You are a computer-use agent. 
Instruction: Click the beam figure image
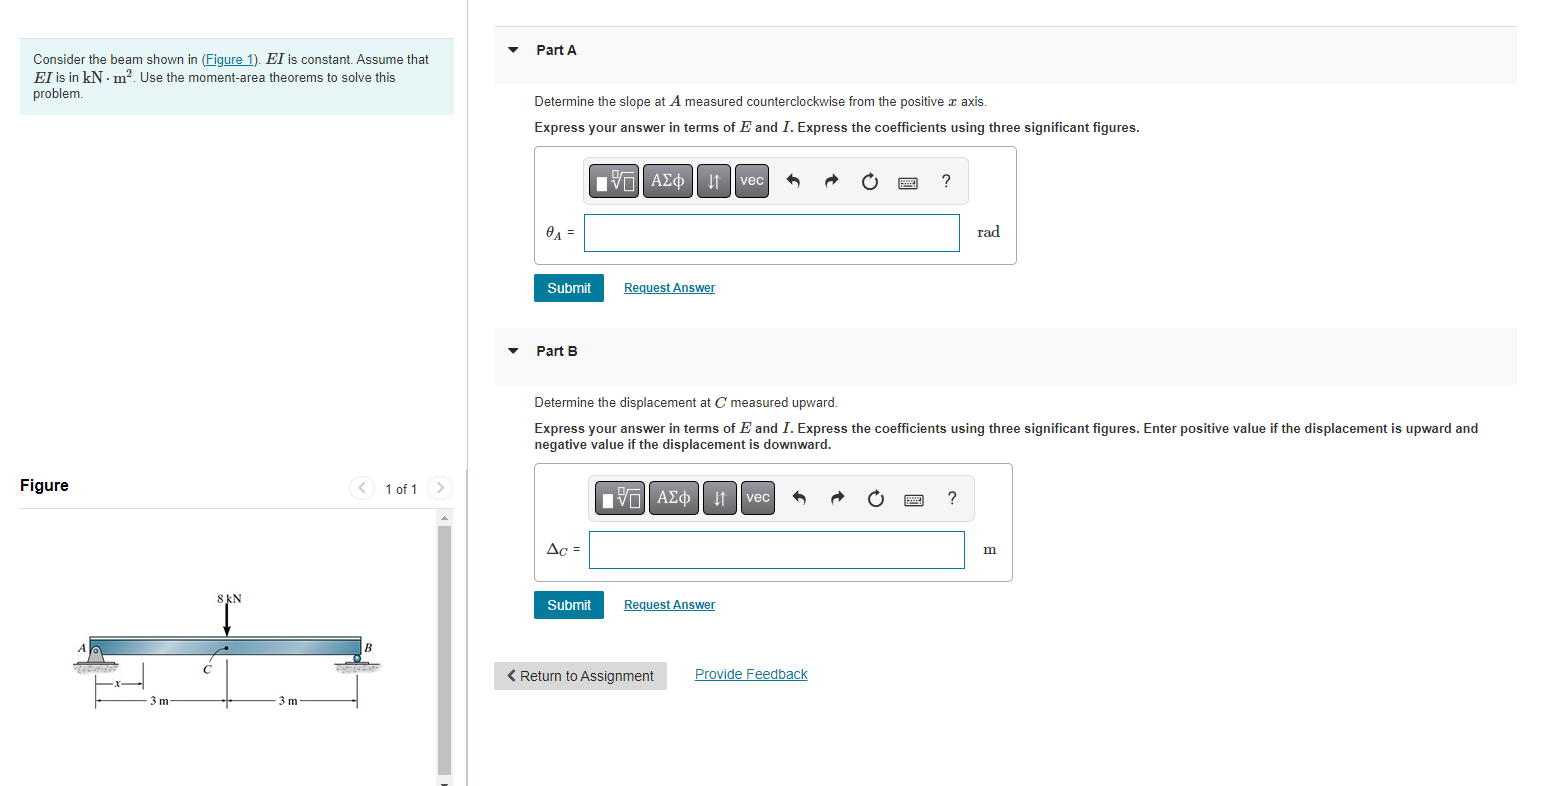click(x=227, y=651)
